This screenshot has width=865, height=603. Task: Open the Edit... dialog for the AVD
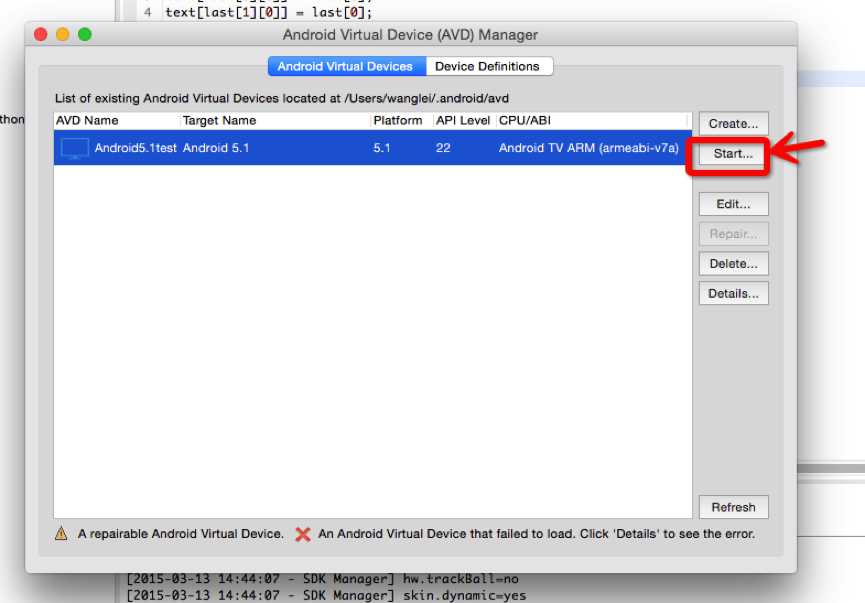(x=733, y=204)
